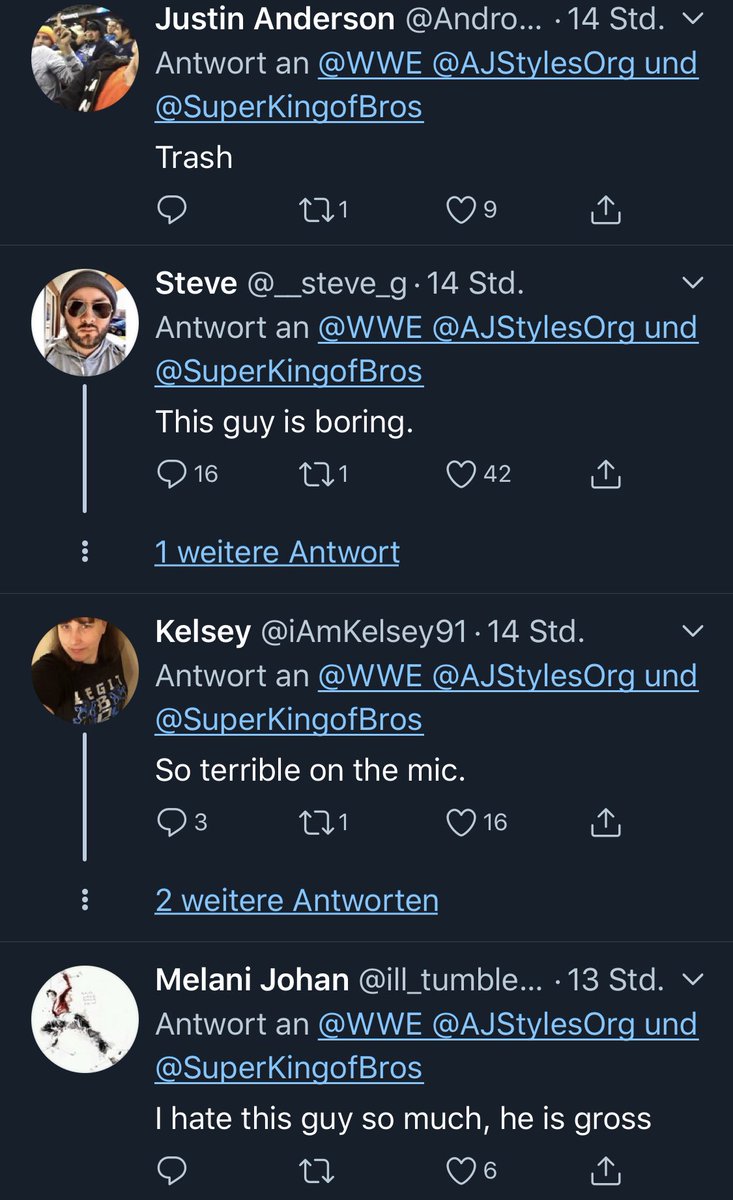This screenshot has height=1200, width=733.
Task: Open the options chevron on Justin Anderson's tweet
Action: (x=692, y=19)
